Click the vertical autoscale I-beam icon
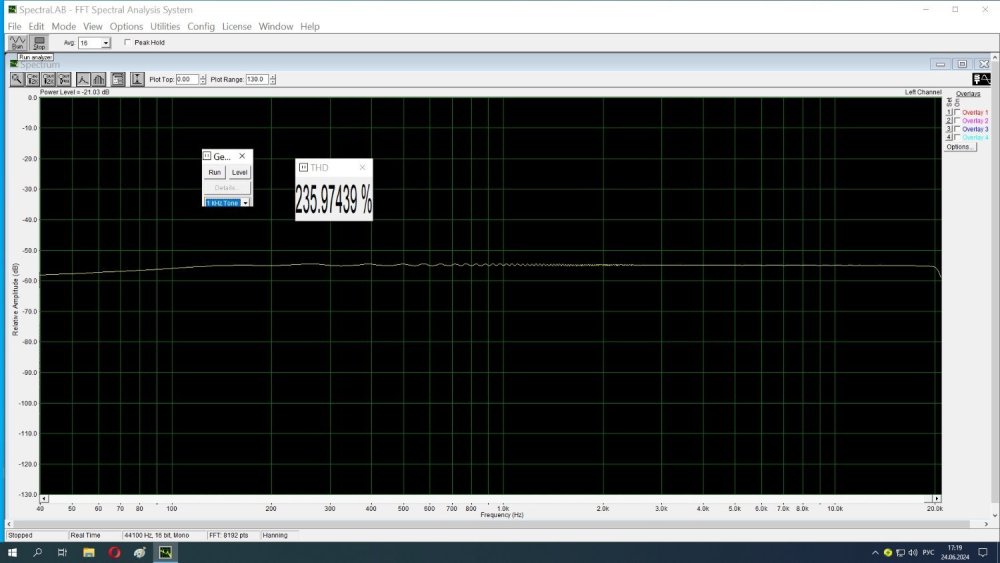1000x563 pixels. (x=136, y=79)
